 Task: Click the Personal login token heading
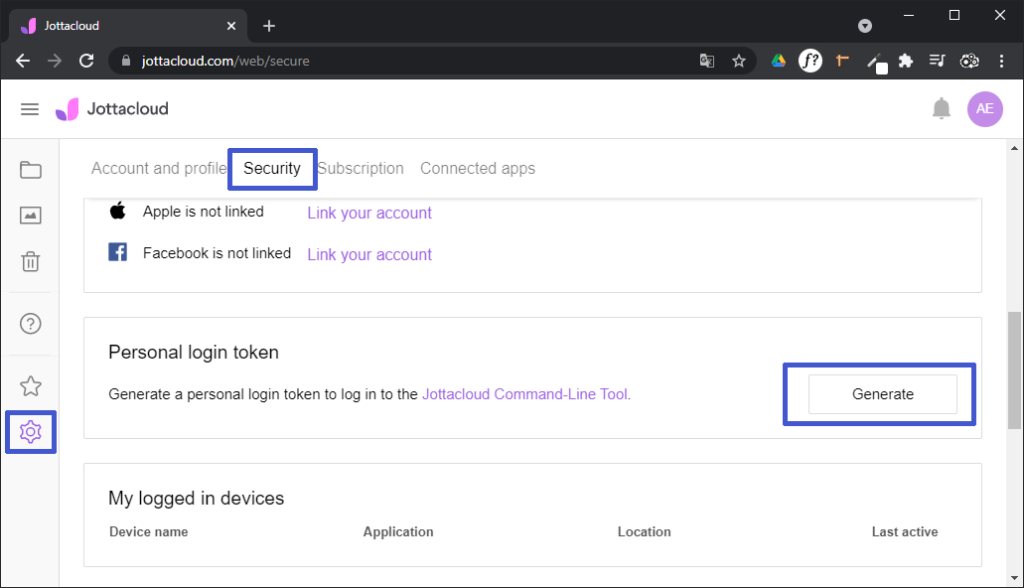[193, 353]
